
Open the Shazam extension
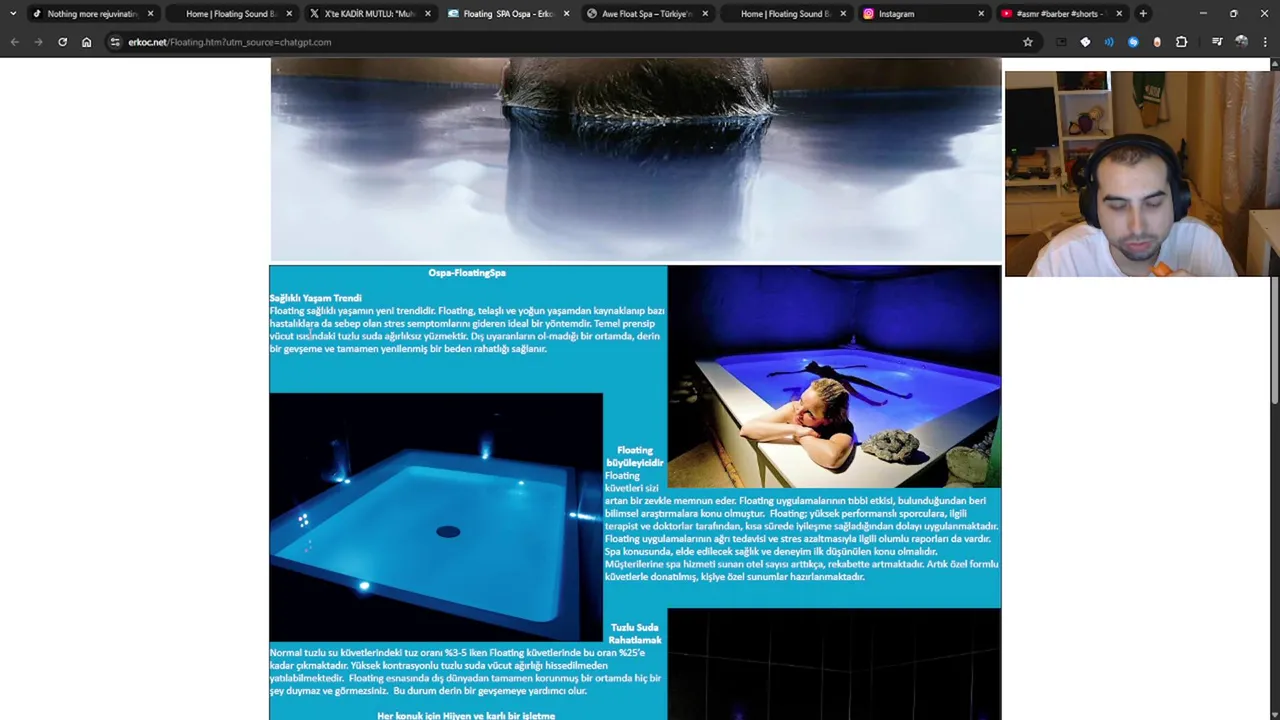1133,42
